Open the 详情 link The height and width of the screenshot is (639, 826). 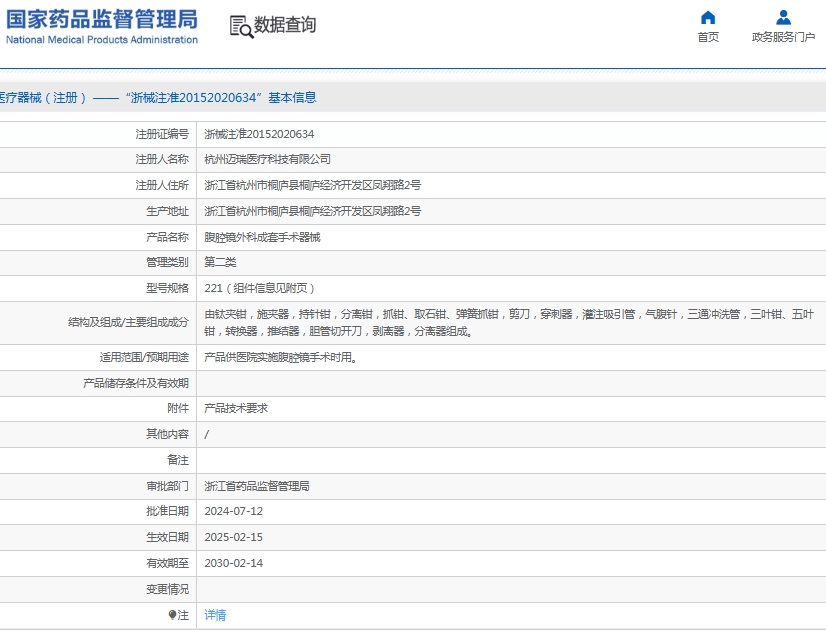(215, 615)
